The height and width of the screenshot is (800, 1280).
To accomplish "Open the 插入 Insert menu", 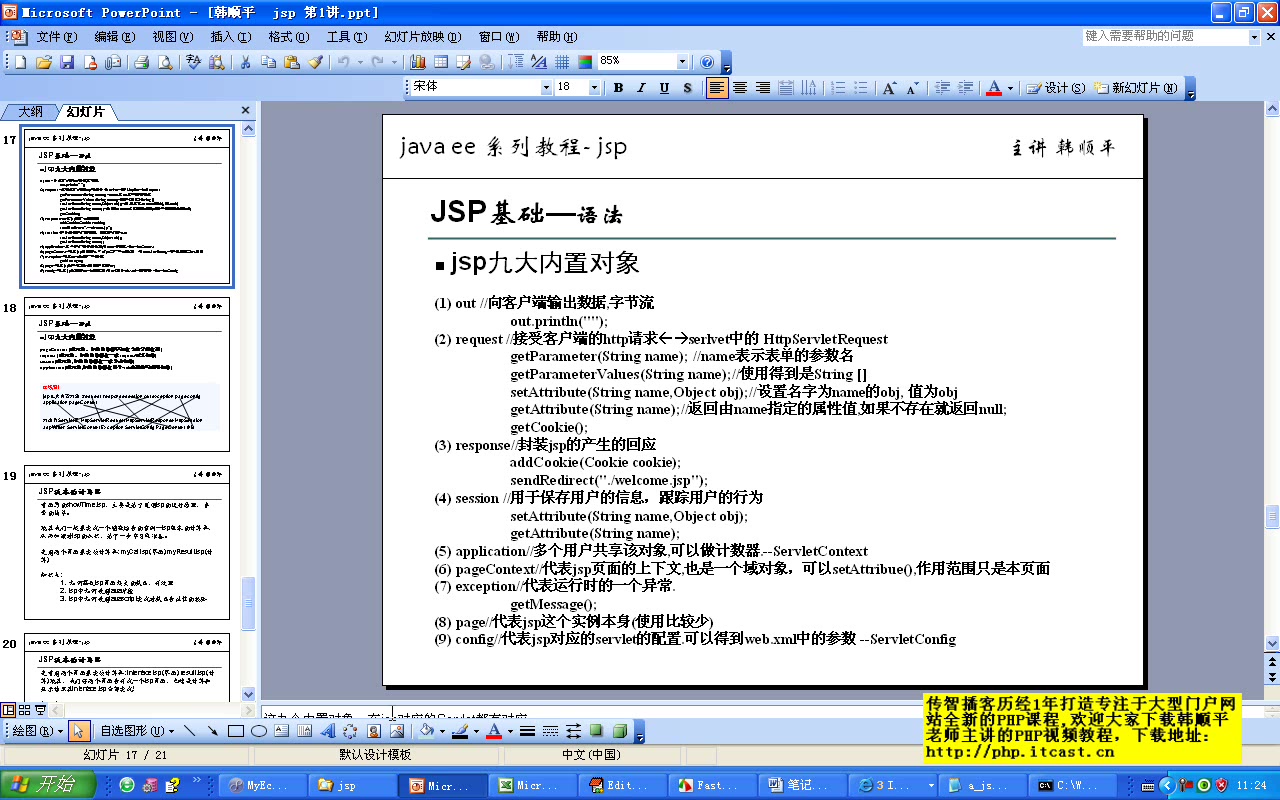I will pos(230,37).
